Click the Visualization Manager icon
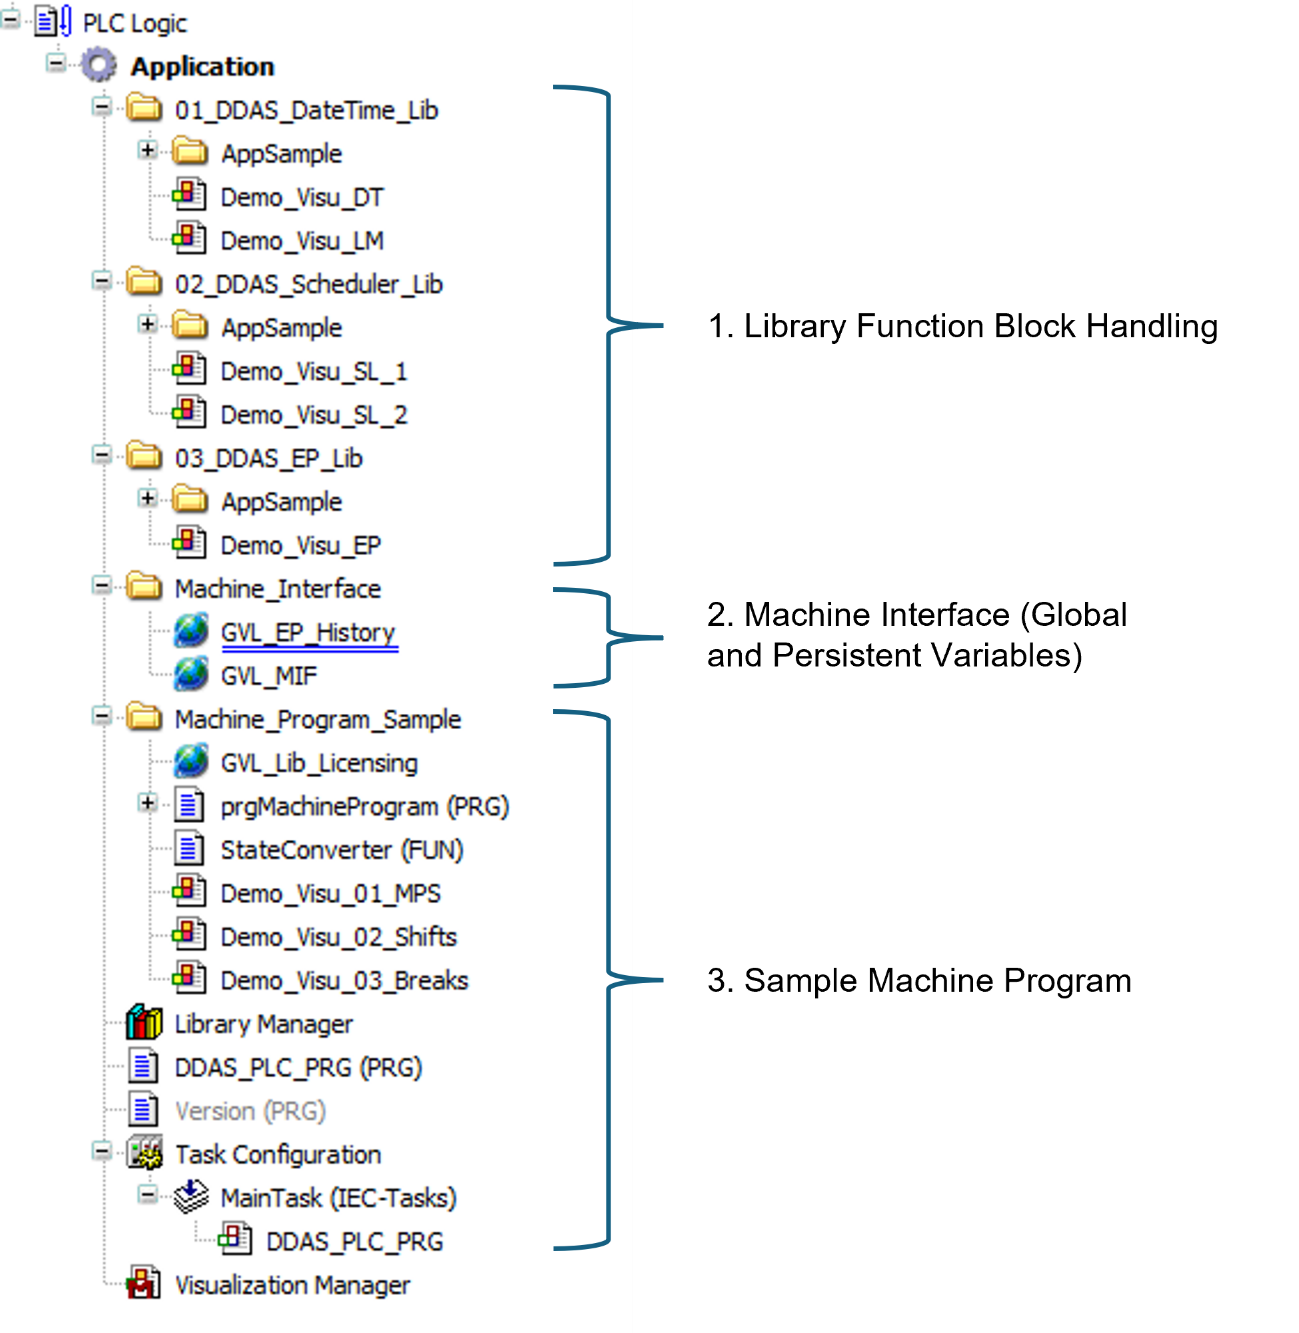Image resolution: width=1299 pixels, height=1333 pixels. (x=143, y=1283)
